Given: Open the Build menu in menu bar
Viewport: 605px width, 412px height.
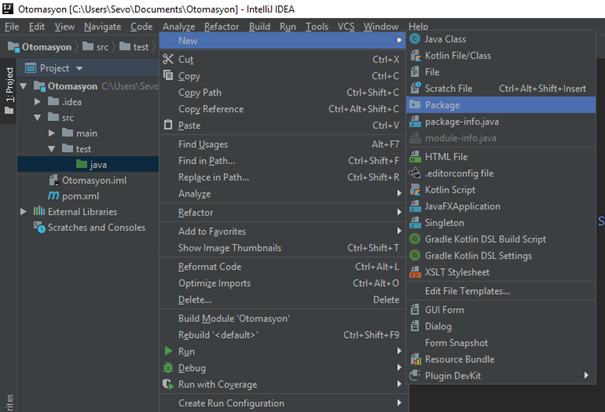Looking at the screenshot, I should click(x=259, y=27).
